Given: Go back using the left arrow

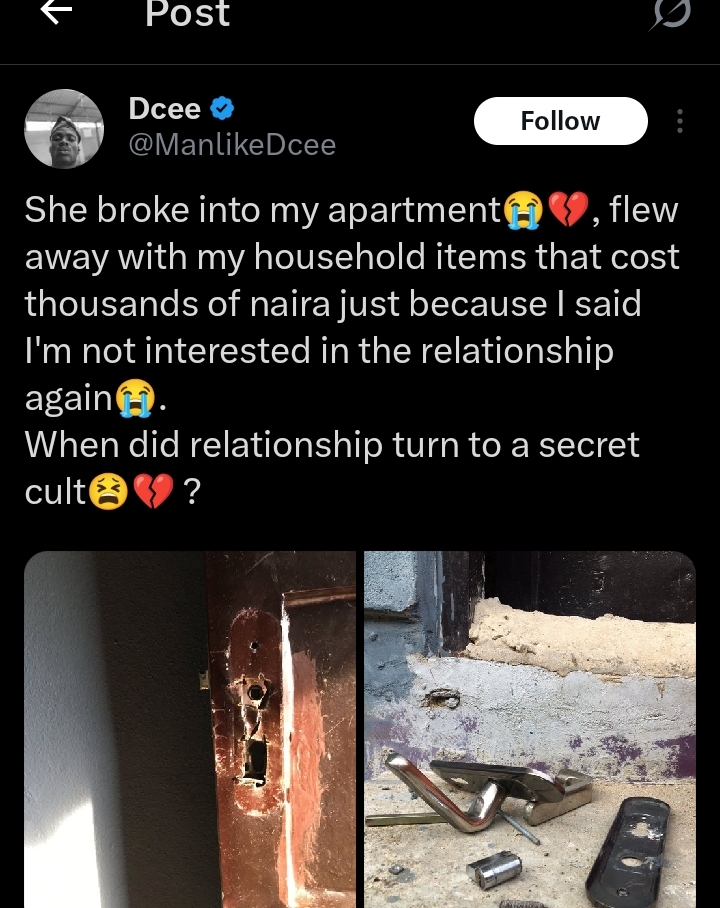Looking at the screenshot, I should [x=56, y=12].
